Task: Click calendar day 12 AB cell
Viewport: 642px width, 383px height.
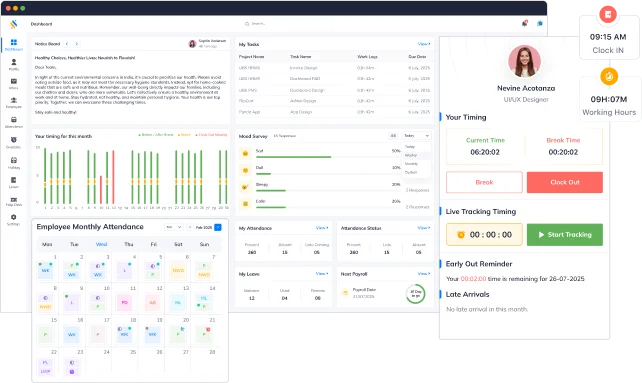Action: point(152,302)
